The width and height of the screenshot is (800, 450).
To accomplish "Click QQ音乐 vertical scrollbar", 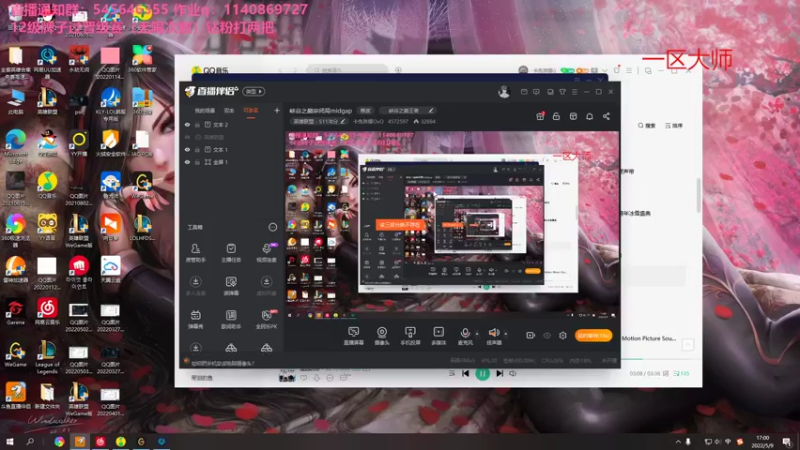I will 699,195.
